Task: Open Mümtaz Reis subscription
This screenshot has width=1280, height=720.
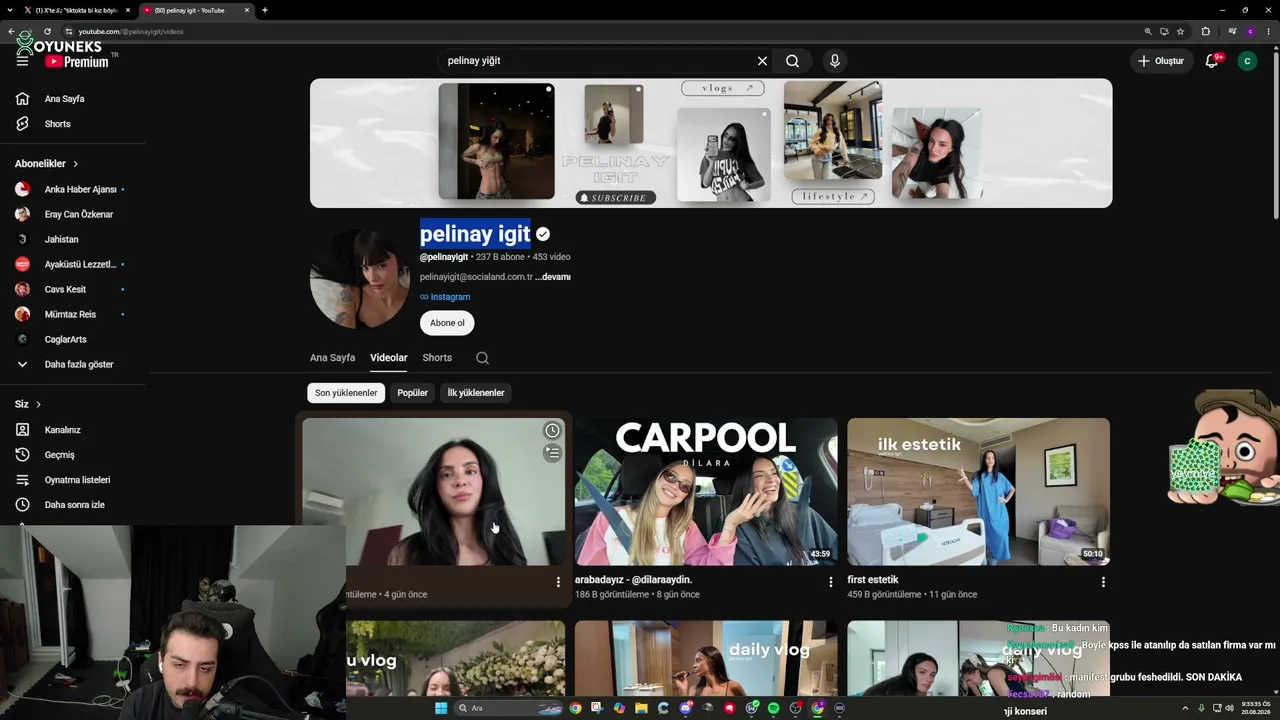Action: pos(70,314)
